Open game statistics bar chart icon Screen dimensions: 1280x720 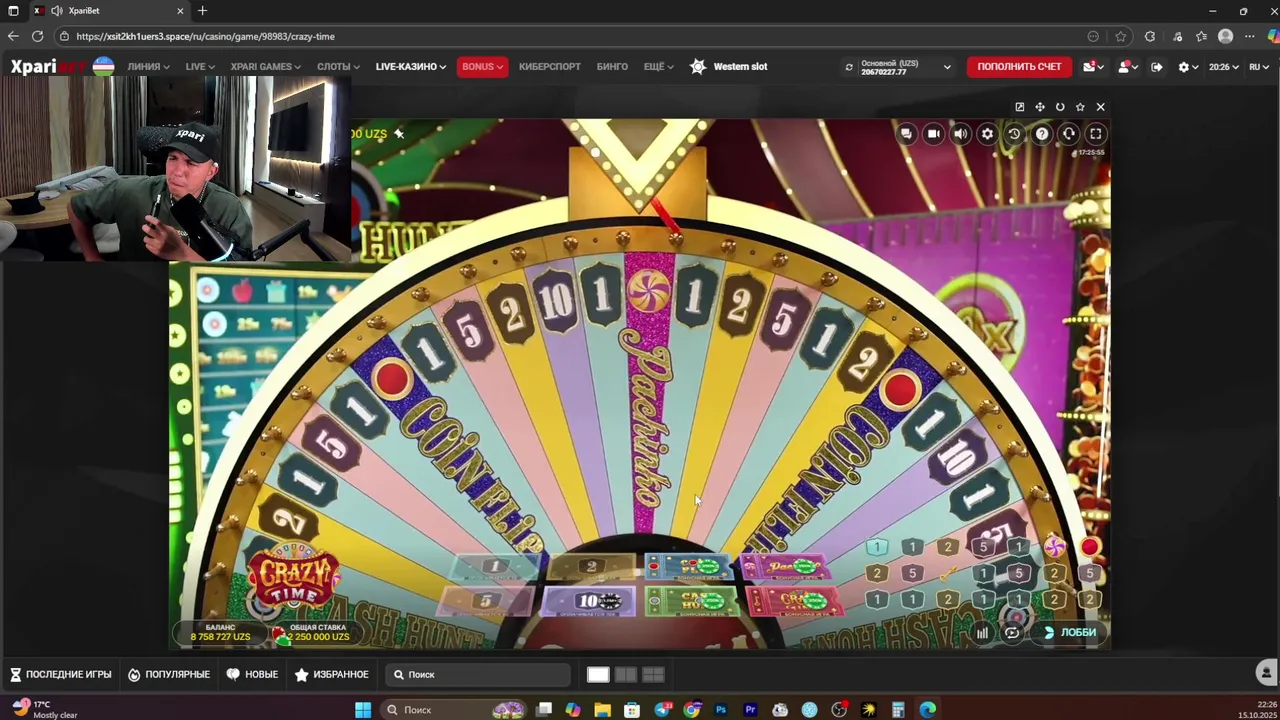tap(982, 632)
